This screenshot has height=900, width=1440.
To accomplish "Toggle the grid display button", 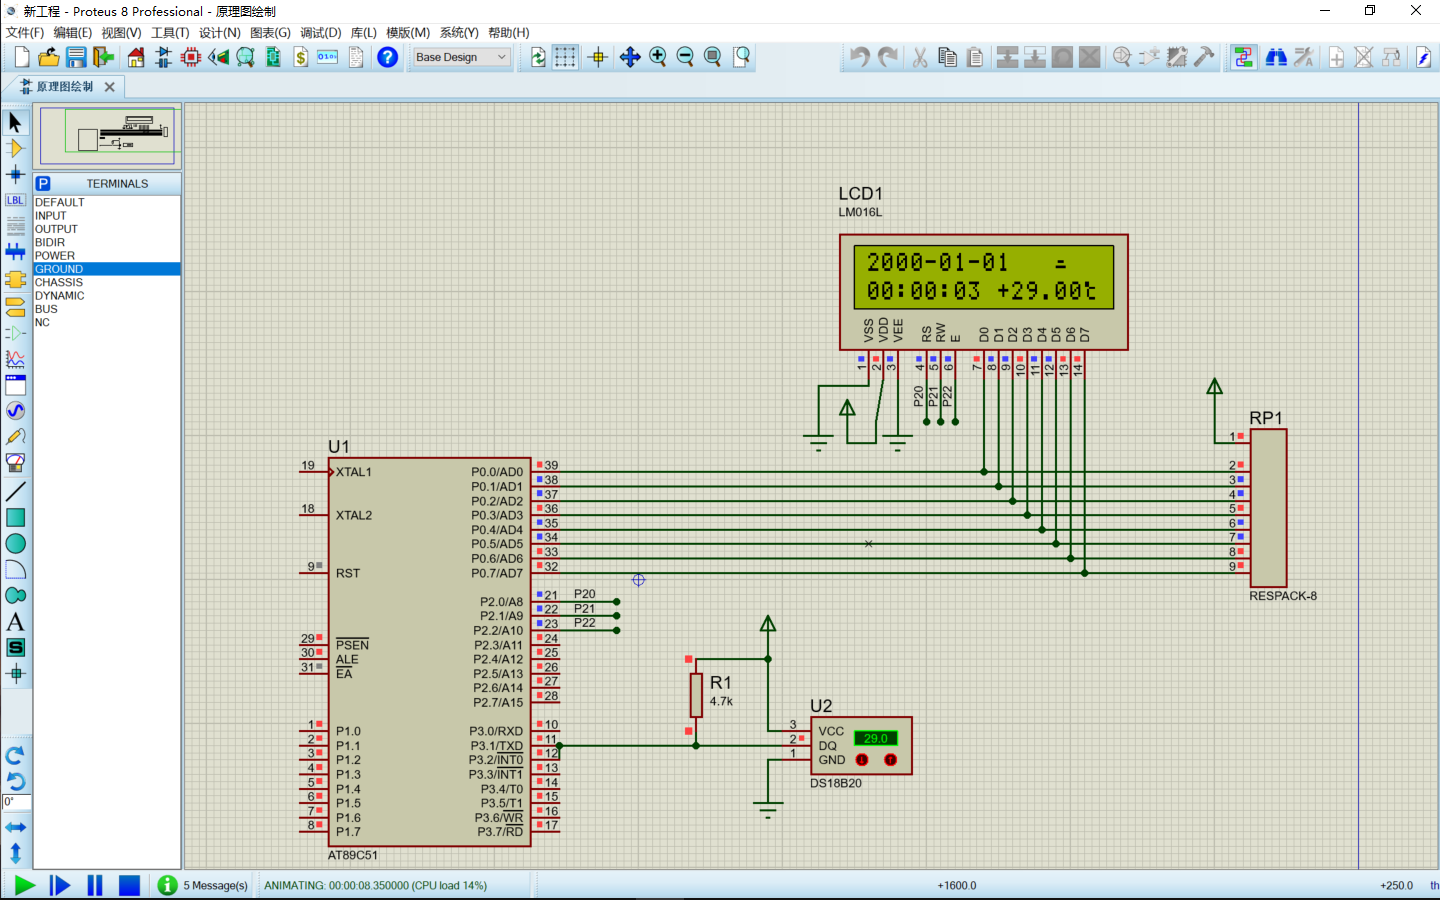I will pos(565,57).
